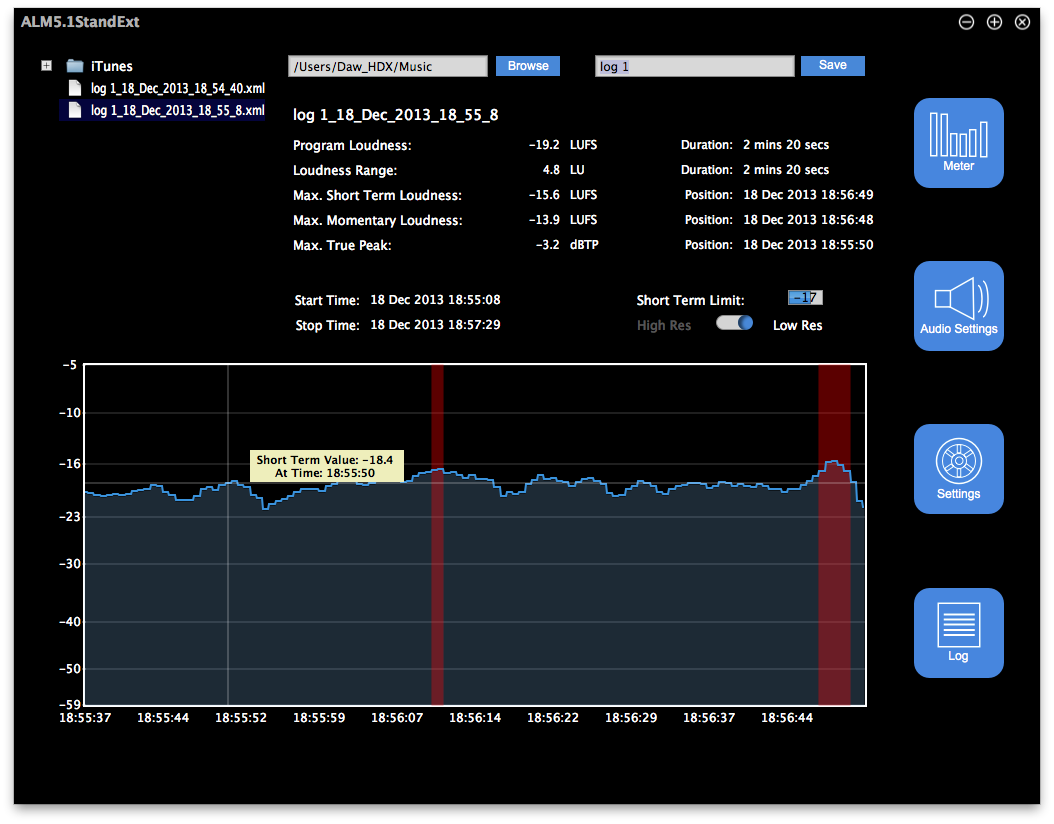Select the iTunes folder icon
This screenshot has width=1054, height=824.
[75, 66]
